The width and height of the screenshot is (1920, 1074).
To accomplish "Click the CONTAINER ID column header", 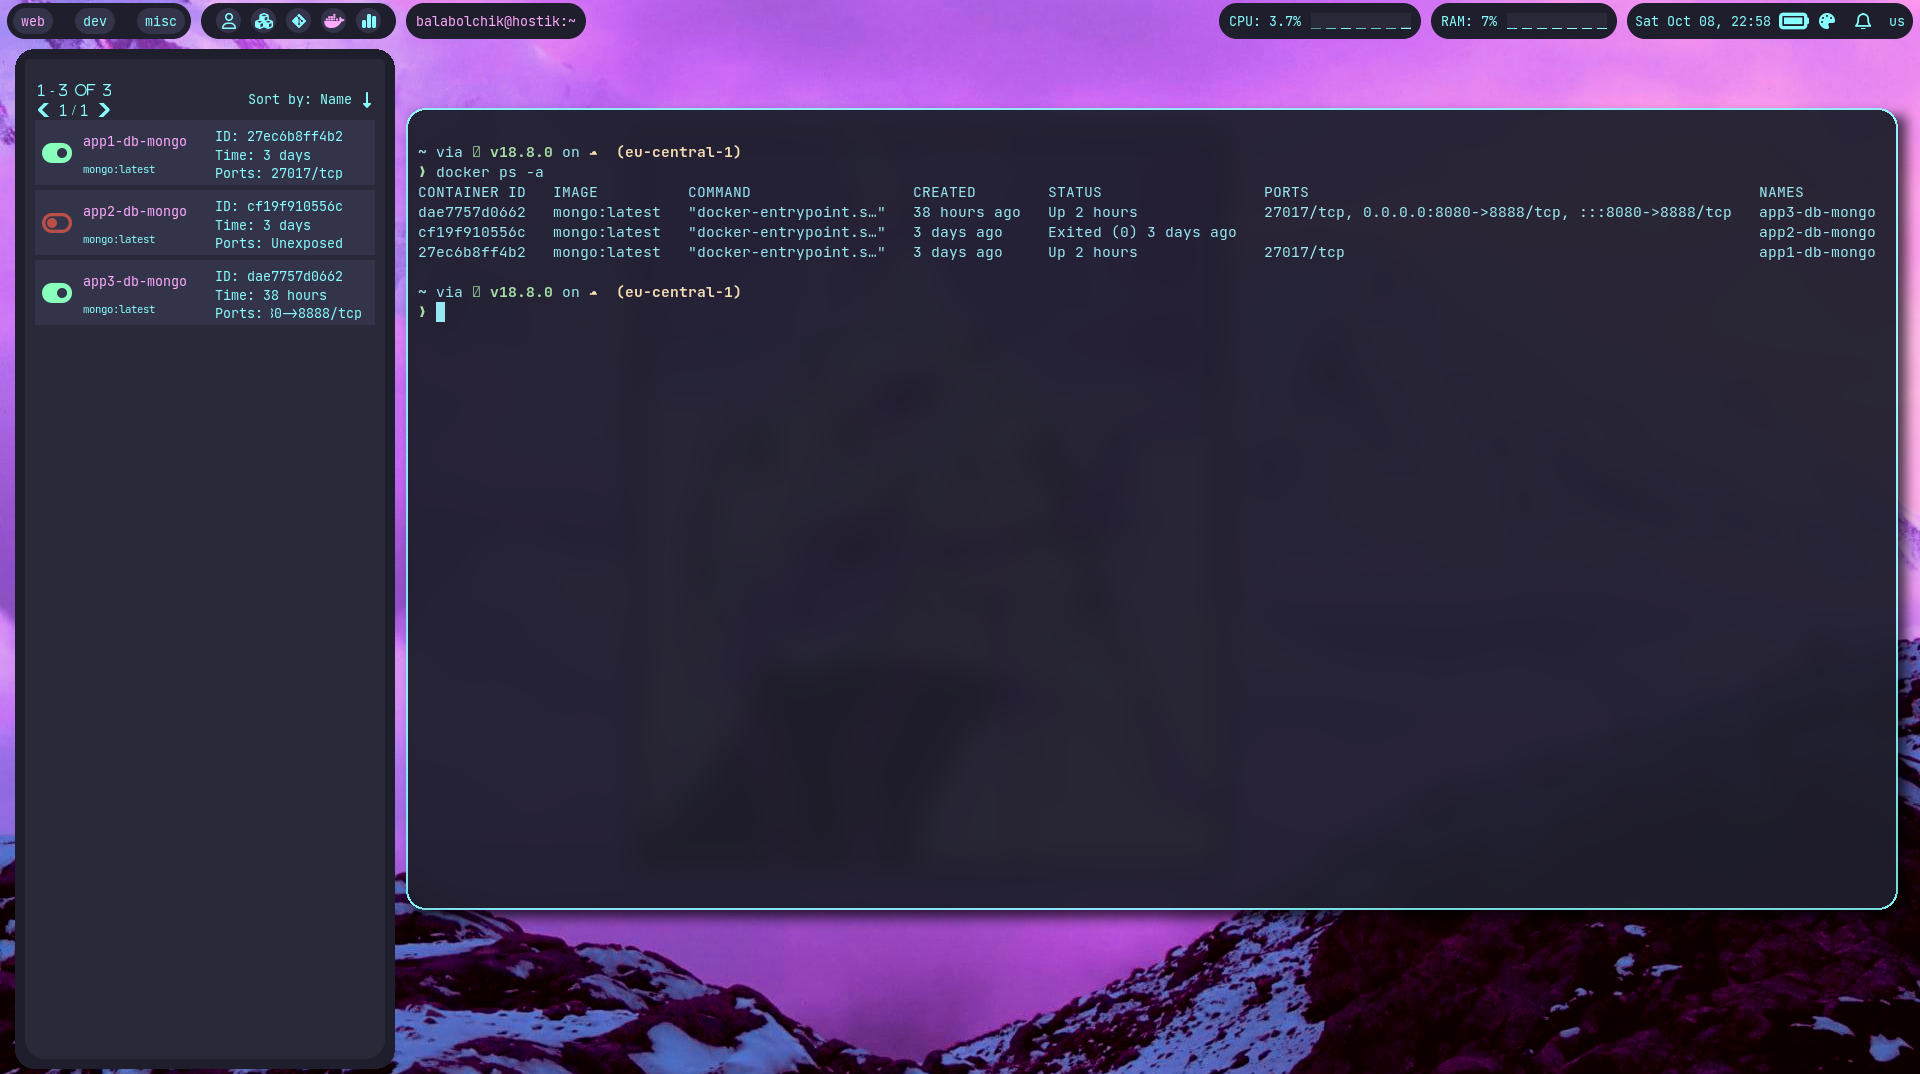I will click(x=472, y=192).
